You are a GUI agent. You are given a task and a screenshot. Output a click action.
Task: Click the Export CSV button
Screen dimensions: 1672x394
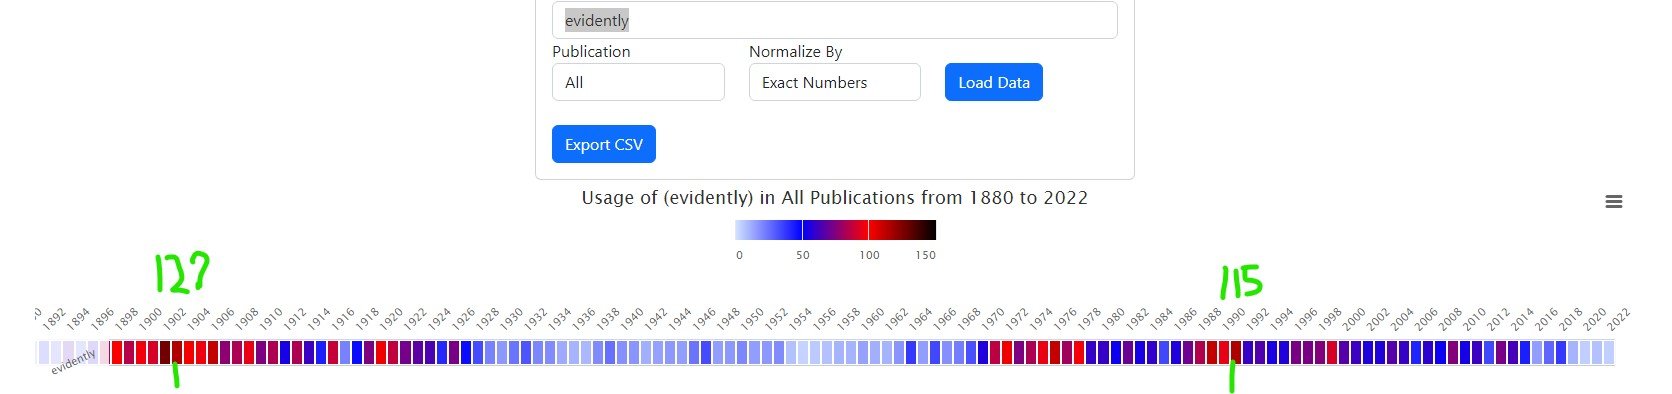click(x=603, y=144)
